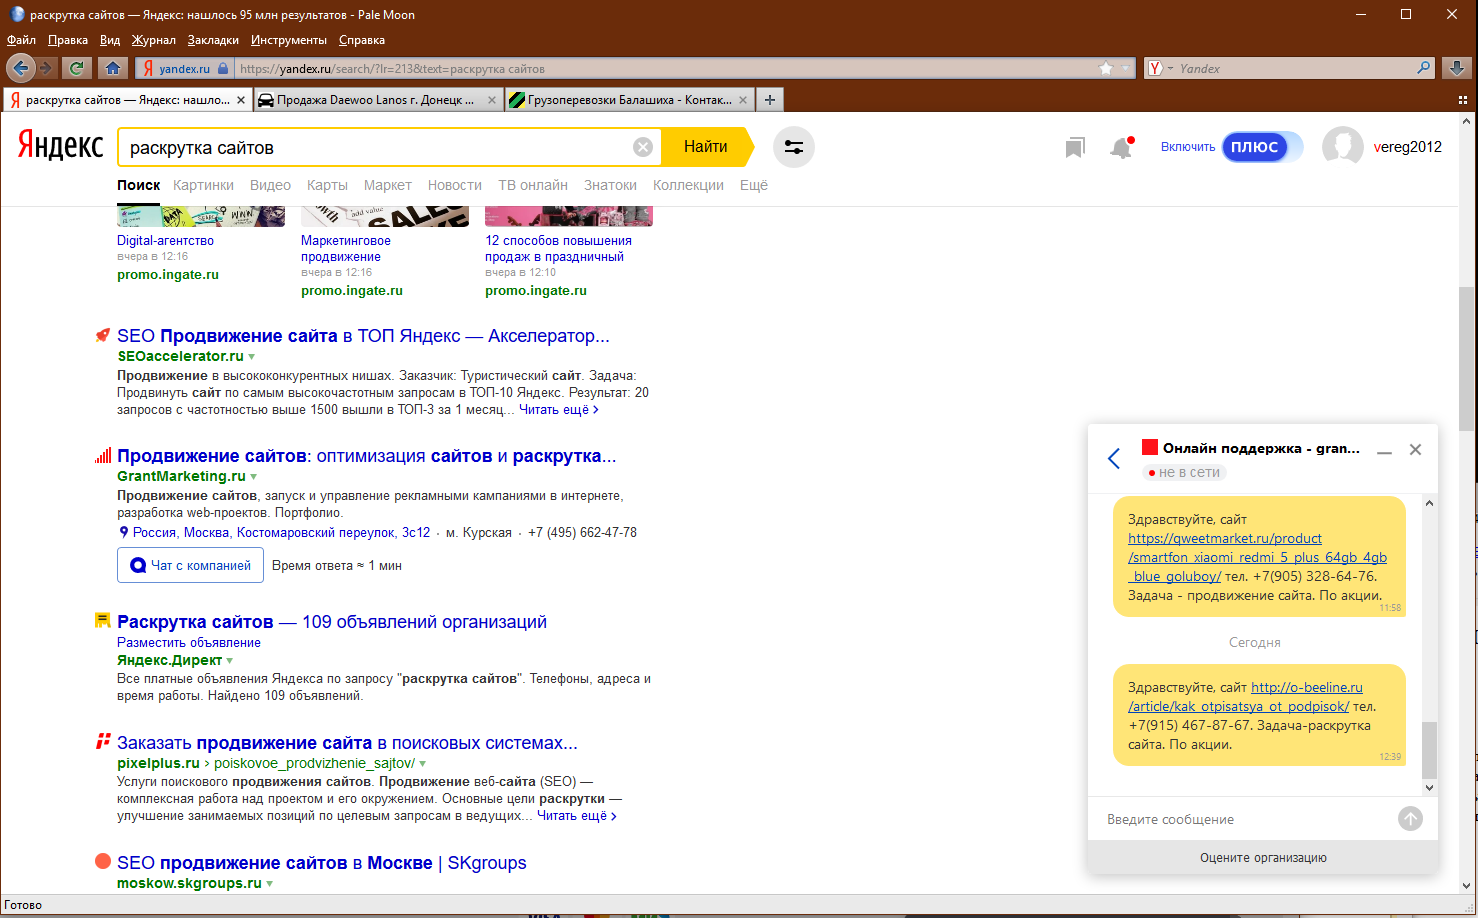Open a new browser tab with plus button
Screen dimensions: 1478x918
pyautogui.click(x=769, y=99)
